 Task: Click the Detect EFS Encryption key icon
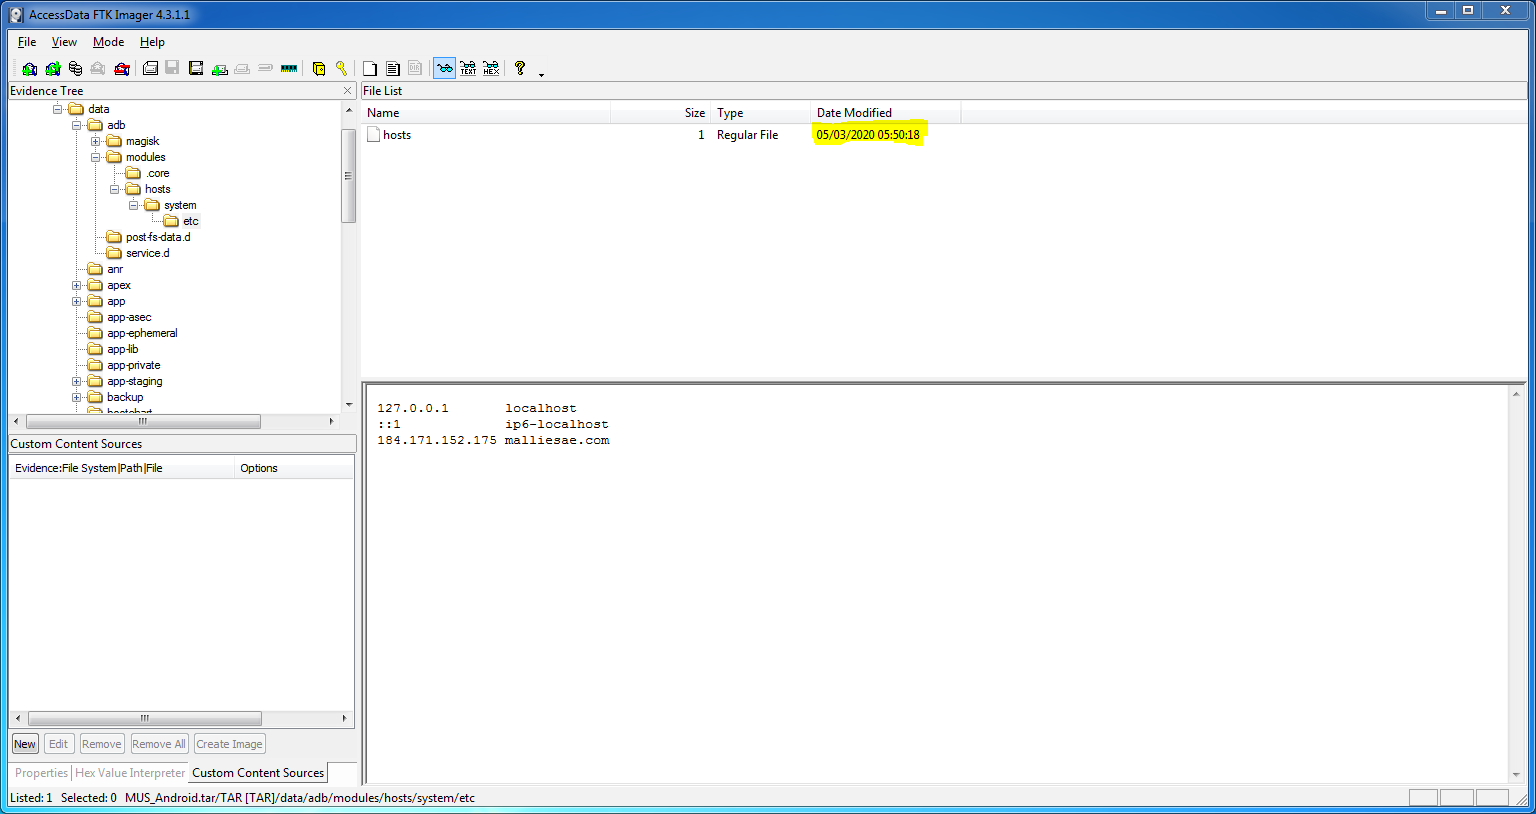[x=342, y=69]
